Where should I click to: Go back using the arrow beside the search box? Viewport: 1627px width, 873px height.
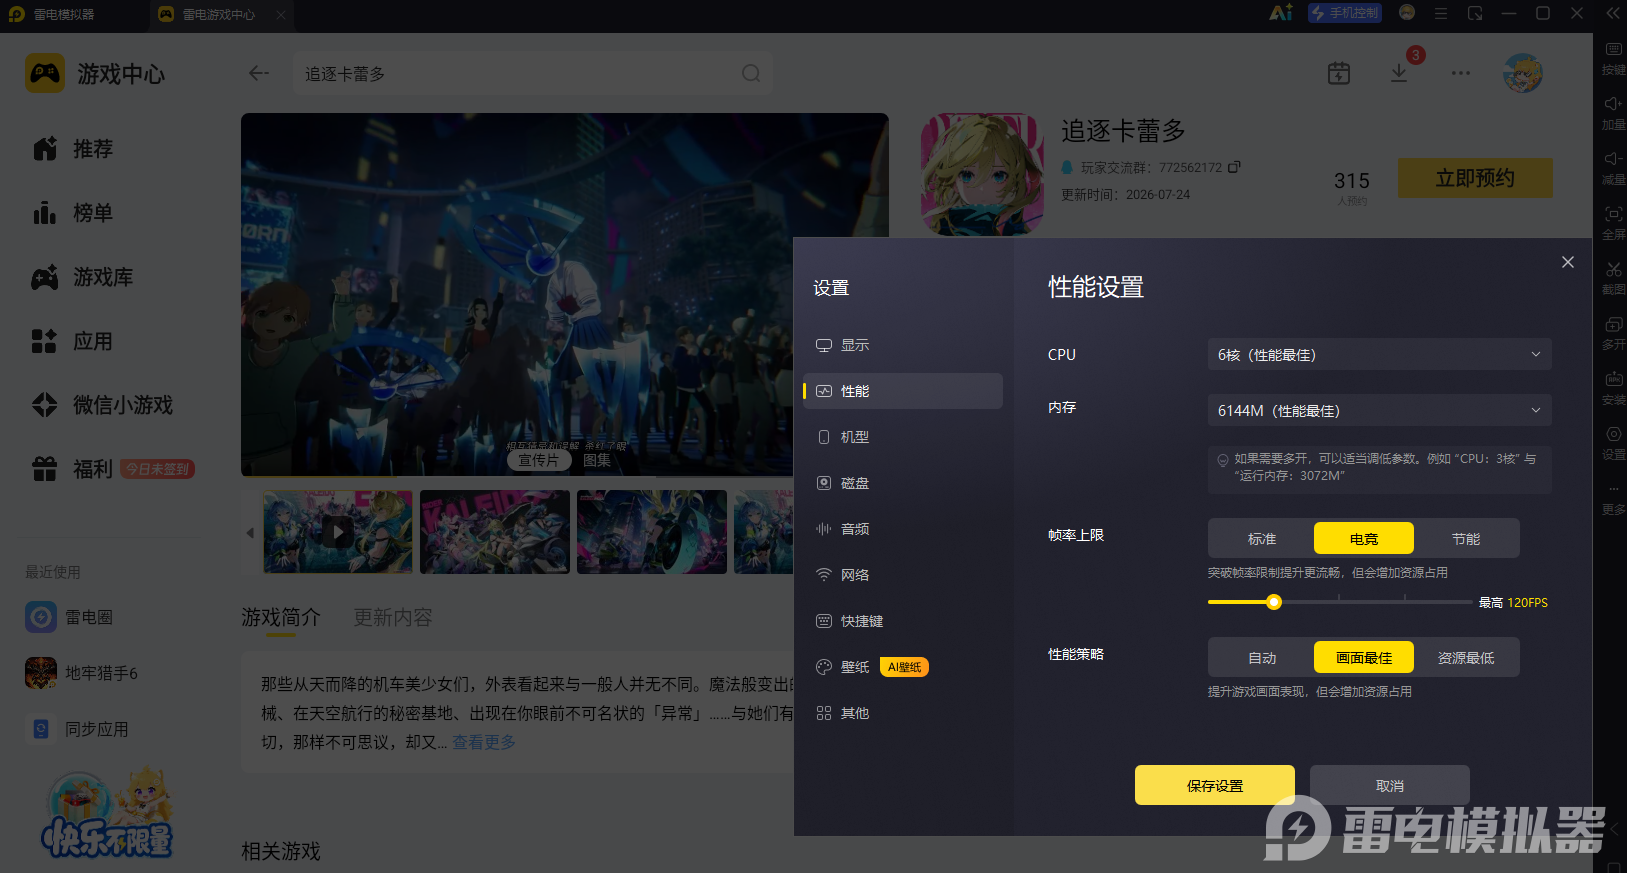(x=259, y=73)
